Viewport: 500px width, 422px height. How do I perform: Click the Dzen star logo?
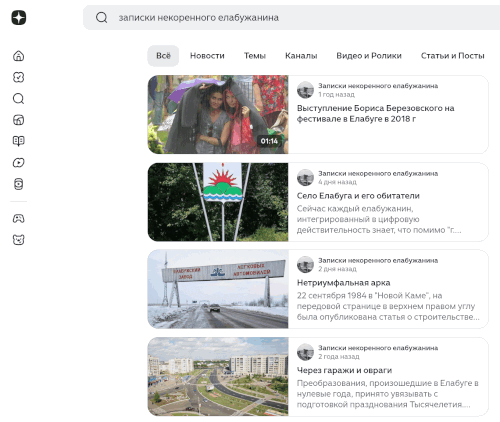tap(19, 17)
